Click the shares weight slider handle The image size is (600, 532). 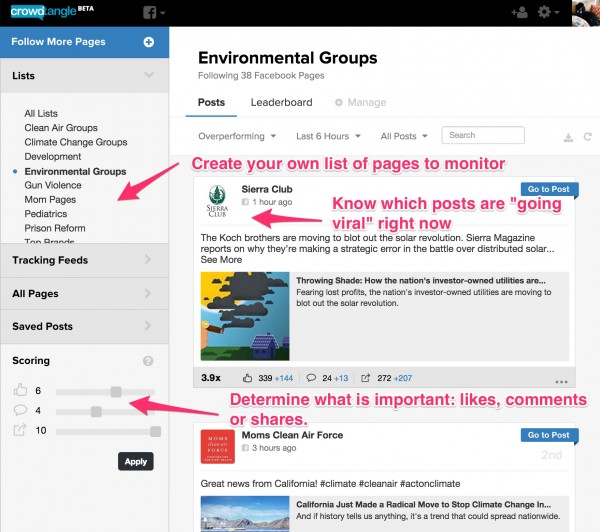155,432
